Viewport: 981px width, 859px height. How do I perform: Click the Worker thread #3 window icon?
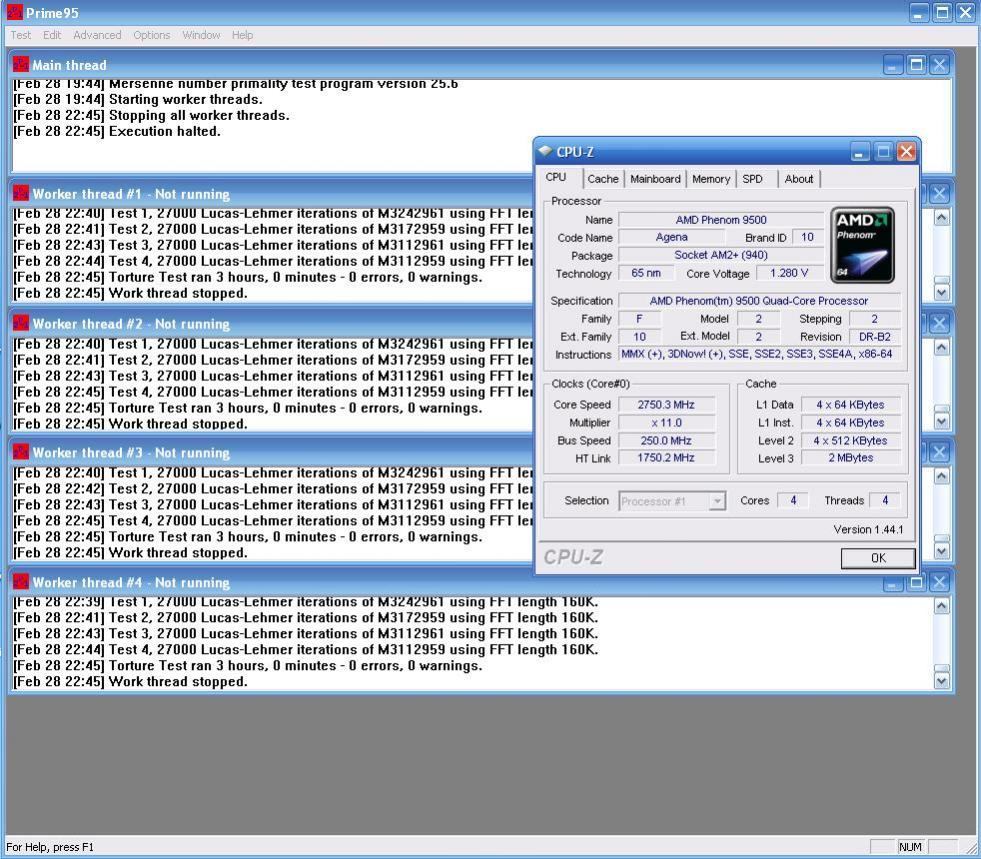(21, 452)
